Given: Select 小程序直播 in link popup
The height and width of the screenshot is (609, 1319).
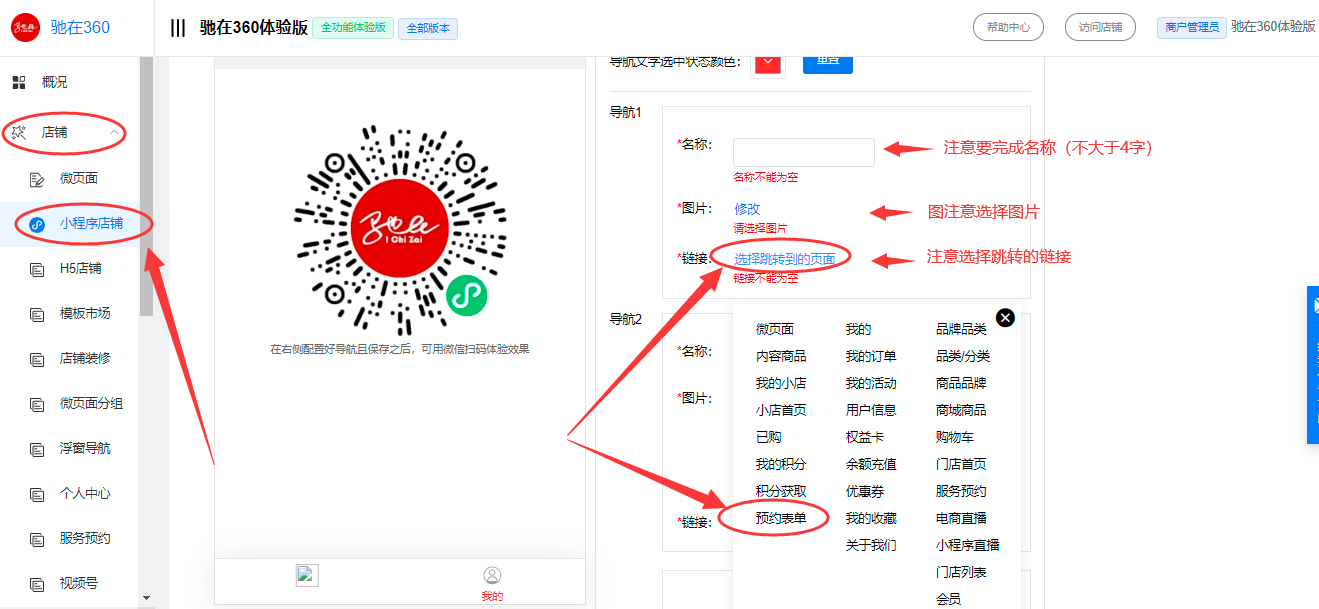Looking at the screenshot, I should tap(968, 545).
